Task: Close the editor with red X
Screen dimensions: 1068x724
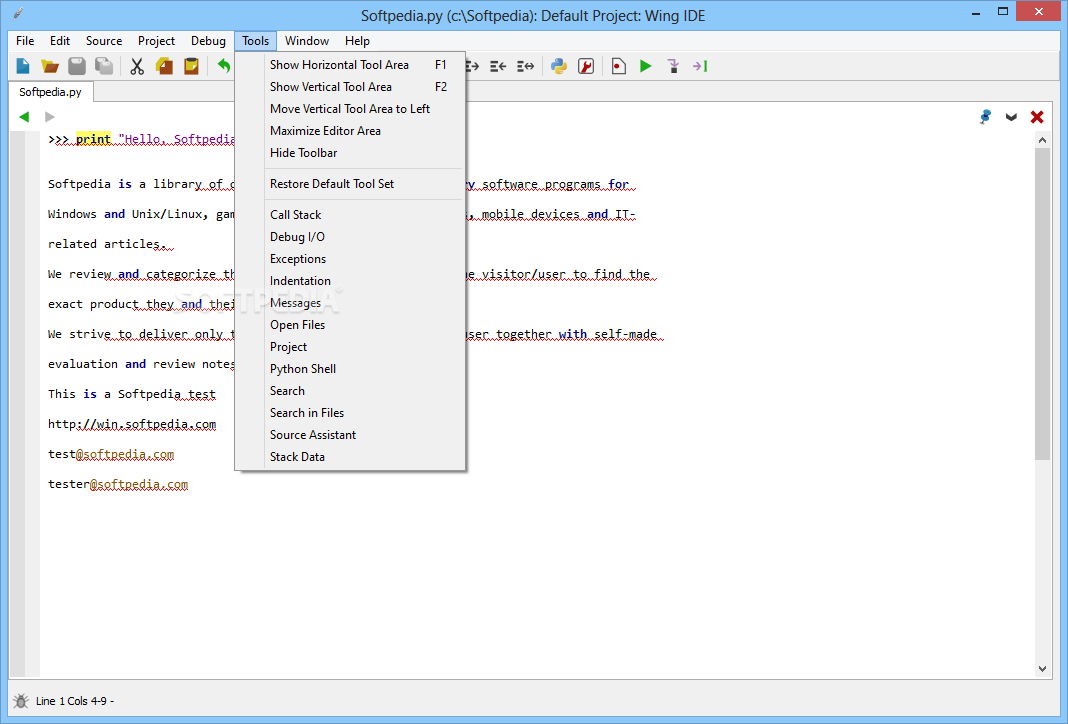Action: [1037, 117]
